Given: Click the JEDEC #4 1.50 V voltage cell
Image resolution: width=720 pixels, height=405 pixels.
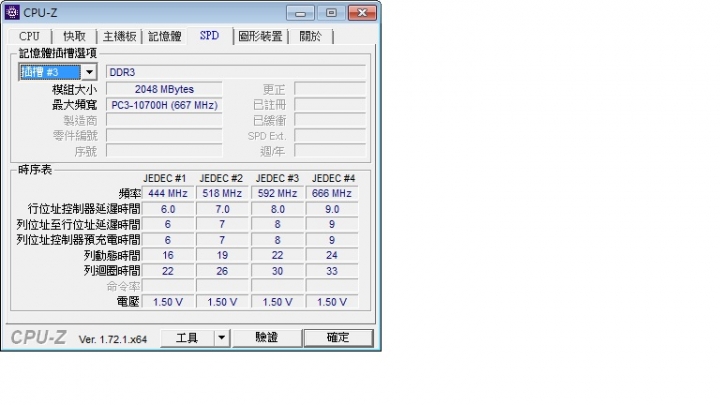Looking at the screenshot, I should 332,302.
